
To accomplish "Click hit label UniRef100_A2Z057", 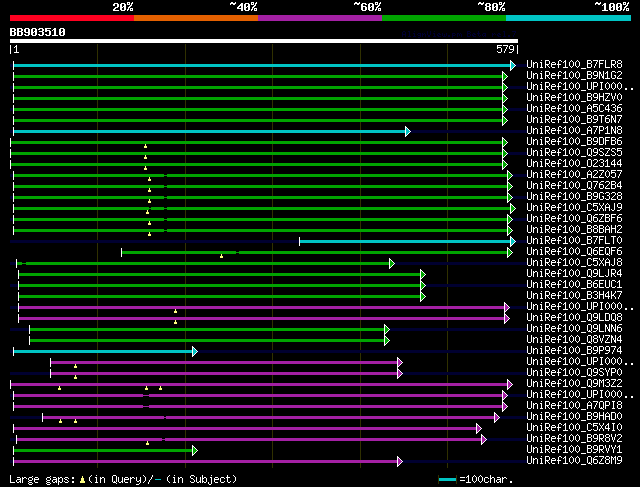I will point(574,175).
